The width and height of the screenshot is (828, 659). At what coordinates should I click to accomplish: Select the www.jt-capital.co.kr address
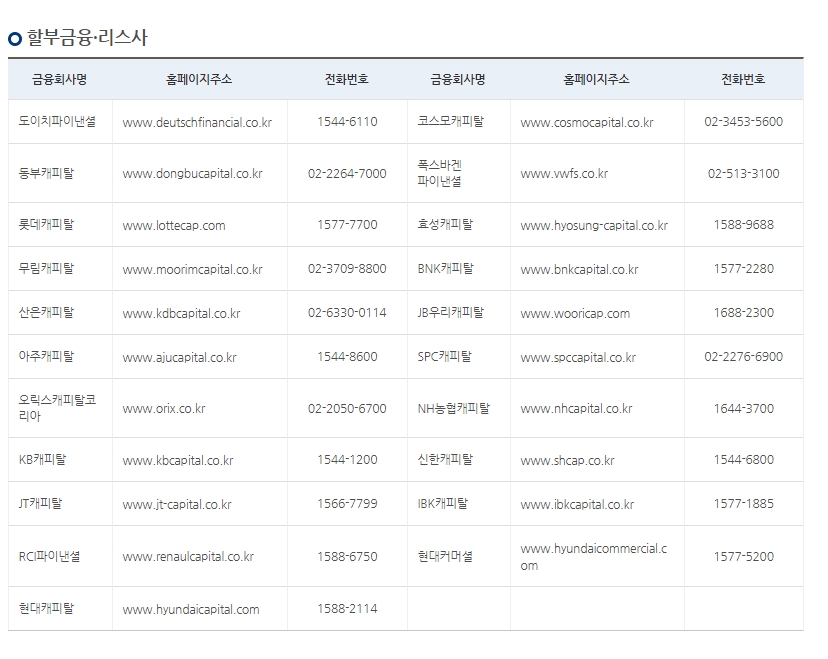click(x=177, y=504)
